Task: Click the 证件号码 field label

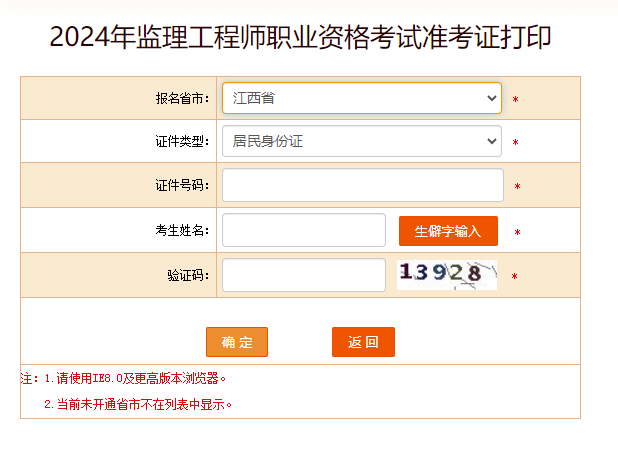Action: pos(182,186)
